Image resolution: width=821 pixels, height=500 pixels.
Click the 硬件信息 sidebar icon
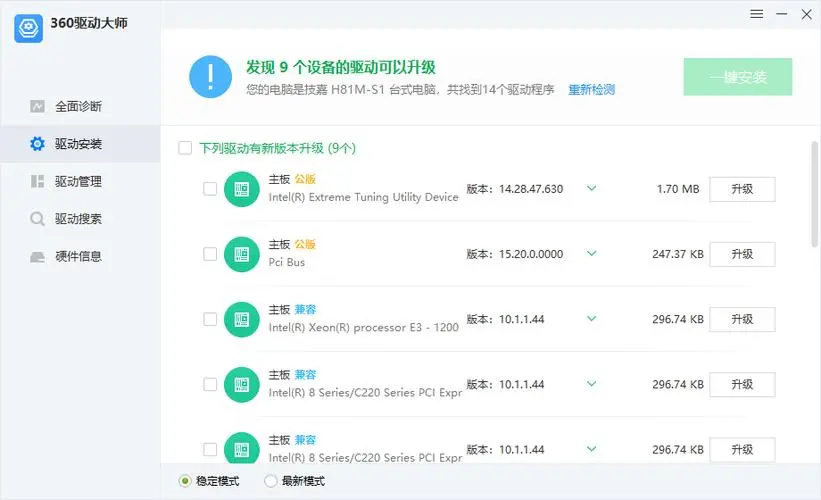click(37, 257)
